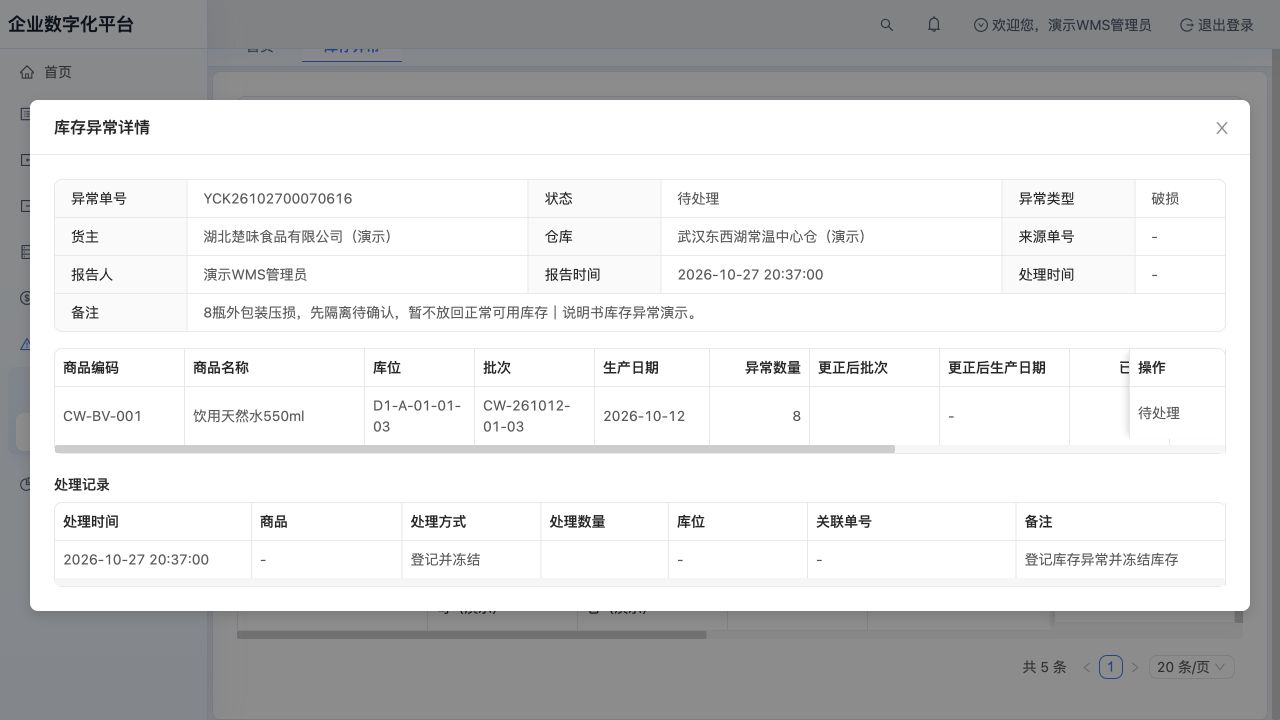Click the search magnifier icon in header
This screenshot has height=720, width=1280.
pos(887,25)
